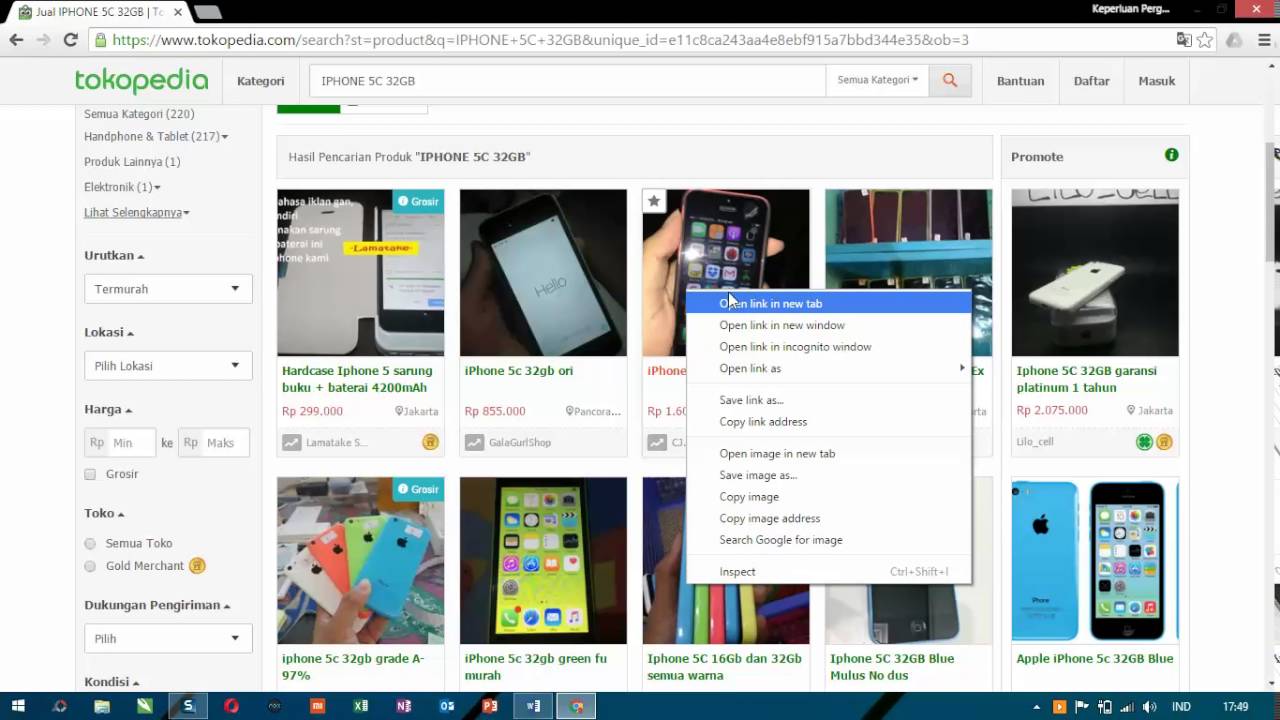Bookmark this page using the star icon
This screenshot has height=720, width=1280.
[1205, 40]
